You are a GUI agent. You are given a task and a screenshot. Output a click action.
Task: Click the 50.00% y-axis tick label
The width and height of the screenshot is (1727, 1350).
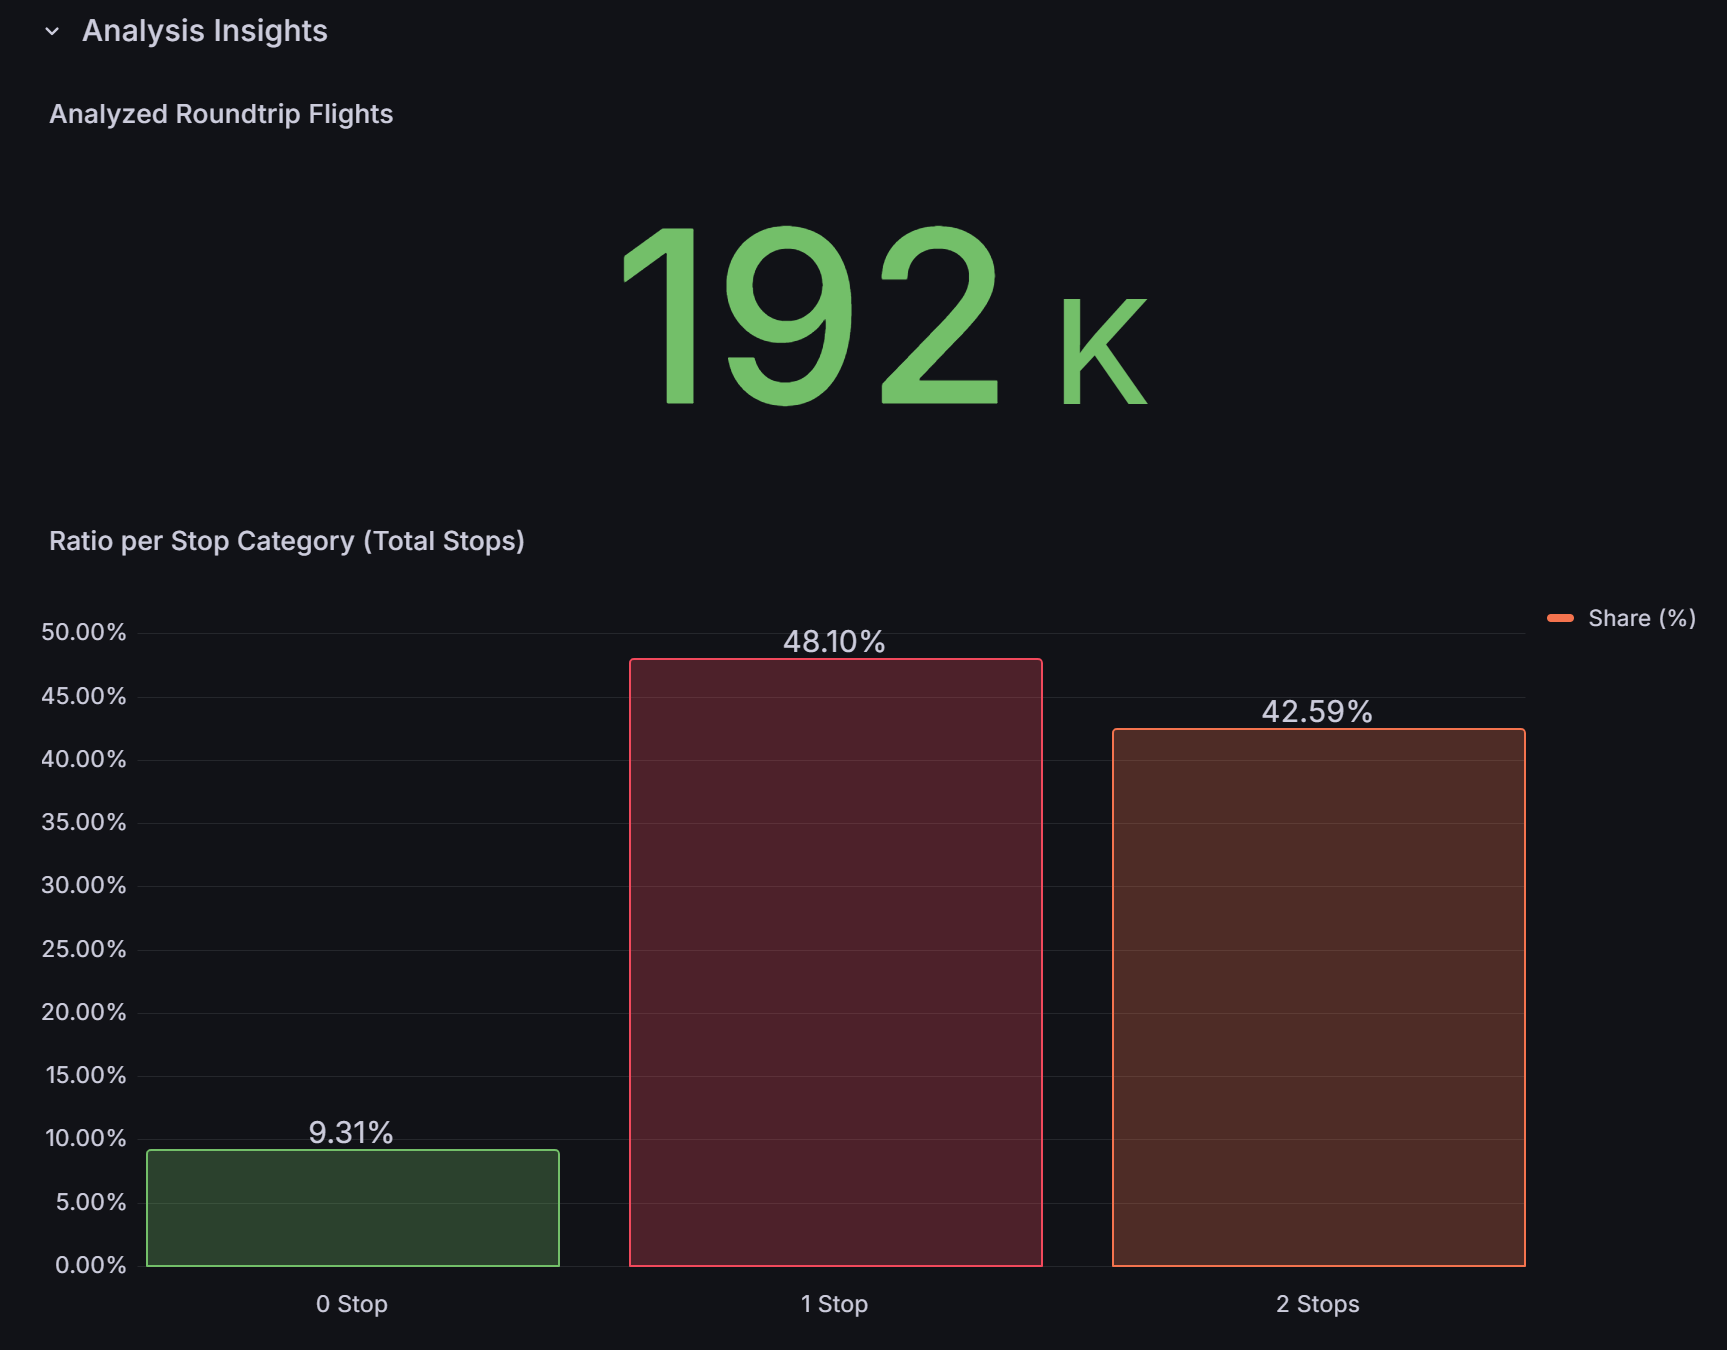click(x=84, y=632)
